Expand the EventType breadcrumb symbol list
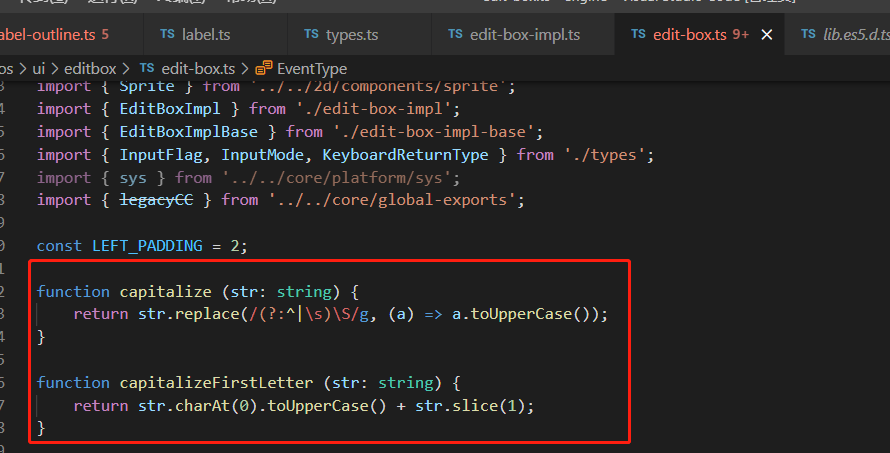The width and height of the screenshot is (890, 453). [x=312, y=69]
